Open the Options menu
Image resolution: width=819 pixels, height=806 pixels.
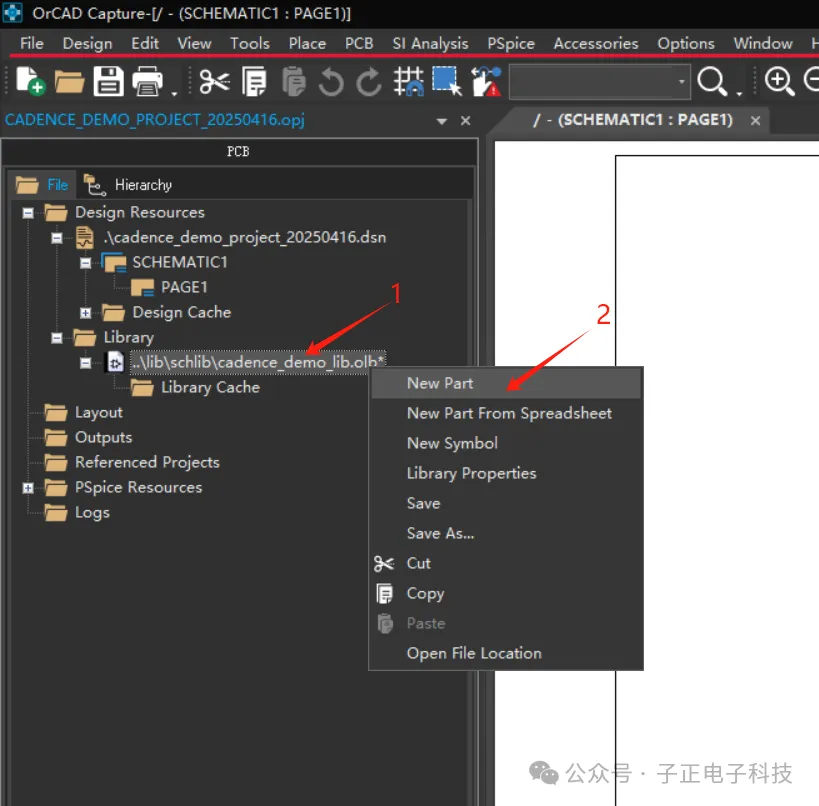point(686,43)
